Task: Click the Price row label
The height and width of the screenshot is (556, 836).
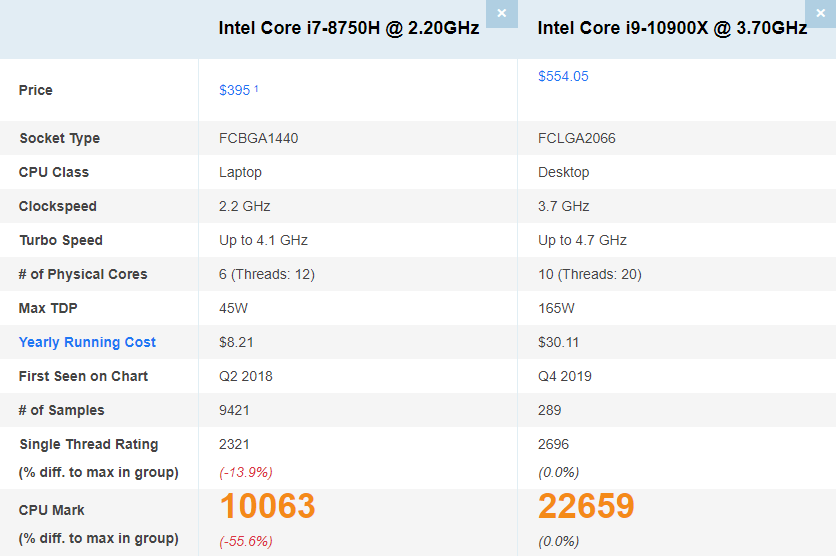Action: pyautogui.click(x=35, y=90)
